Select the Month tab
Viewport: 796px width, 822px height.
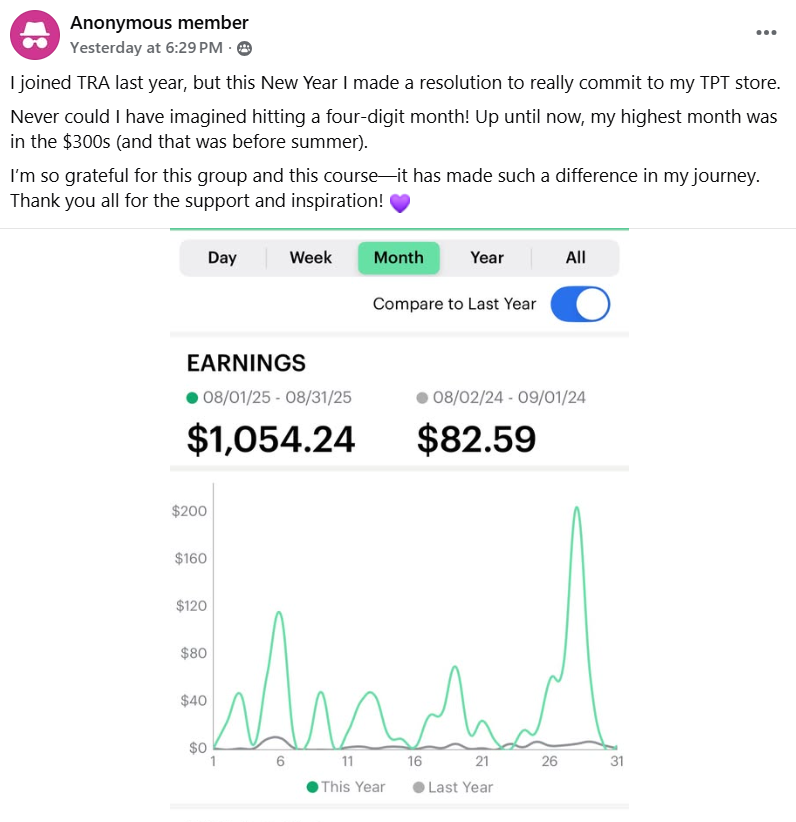pos(398,258)
